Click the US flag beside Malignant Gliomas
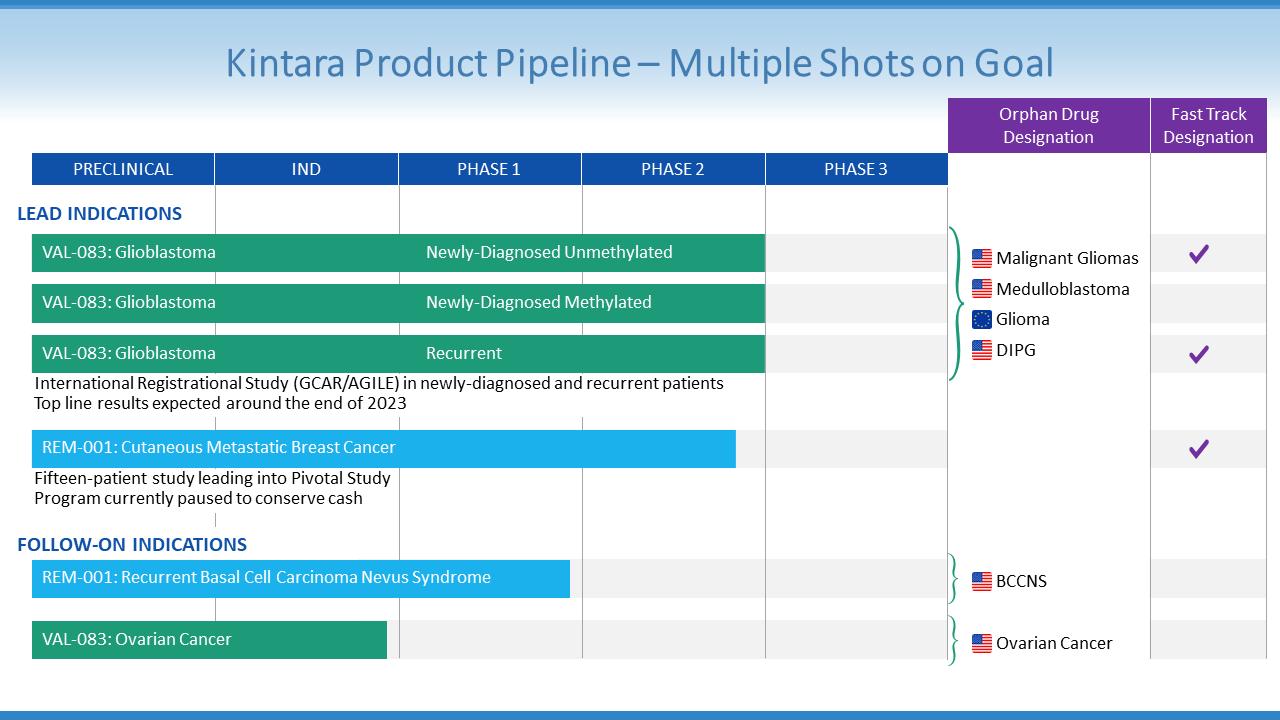Image resolution: width=1280 pixels, height=720 pixels. pyautogui.click(x=982, y=258)
